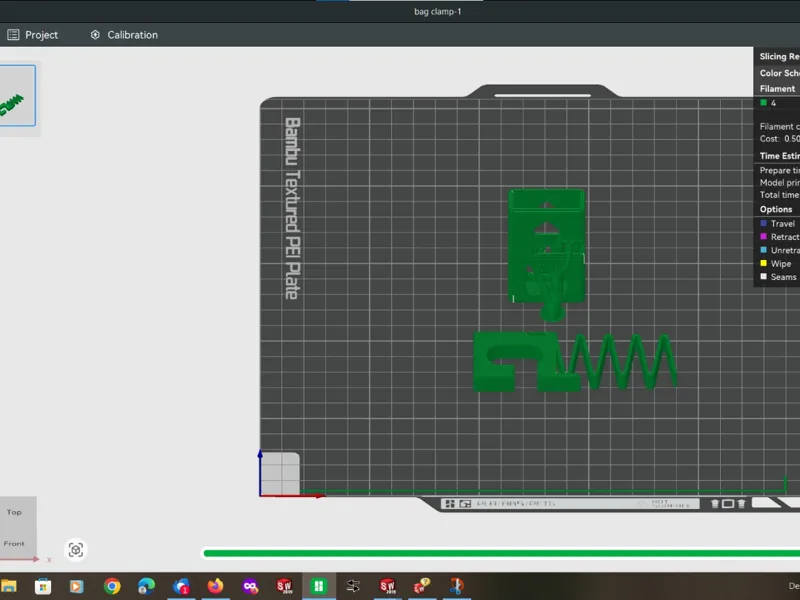Screen dimensions: 800x600
Task: Collapse the Options section header
Action: click(x=776, y=209)
